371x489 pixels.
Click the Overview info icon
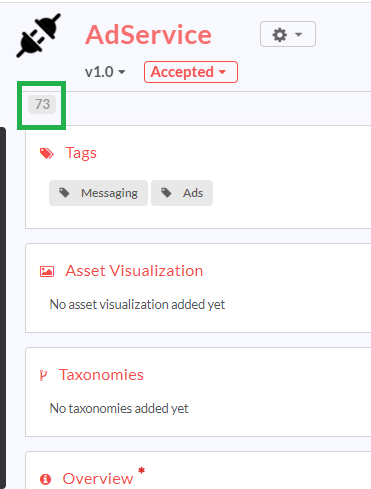point(45,479)
